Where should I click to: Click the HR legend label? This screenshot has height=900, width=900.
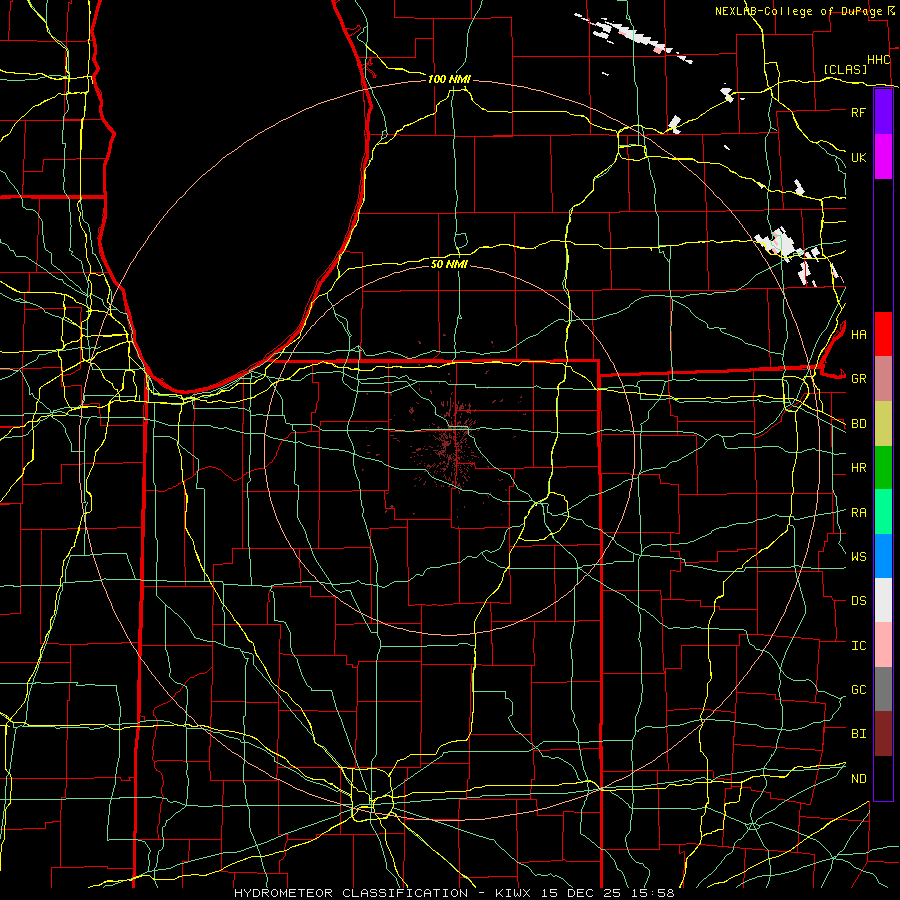pos(858,468)
